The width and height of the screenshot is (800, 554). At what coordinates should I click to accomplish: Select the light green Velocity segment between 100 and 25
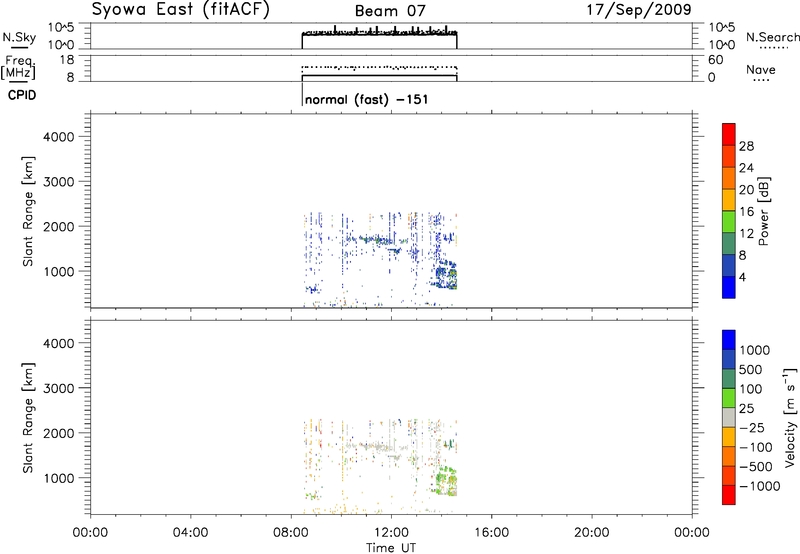point(729,398)
